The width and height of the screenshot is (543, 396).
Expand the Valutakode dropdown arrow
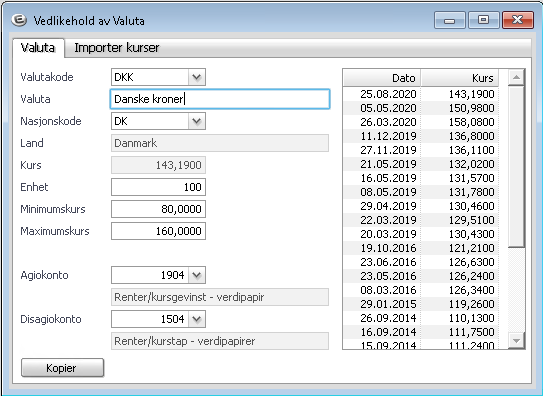coord(197,77)
